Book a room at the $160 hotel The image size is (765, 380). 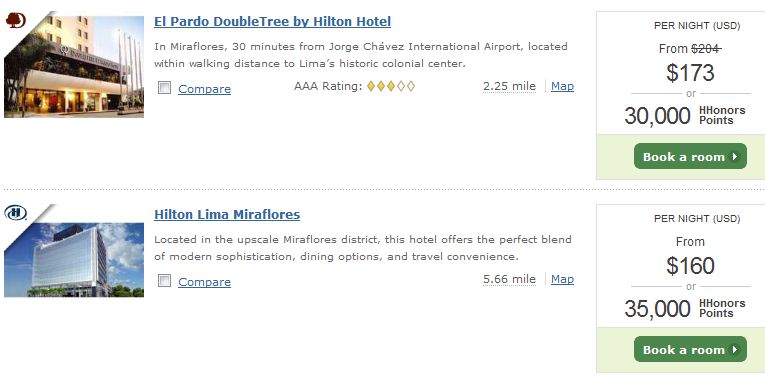click(690, 349)
